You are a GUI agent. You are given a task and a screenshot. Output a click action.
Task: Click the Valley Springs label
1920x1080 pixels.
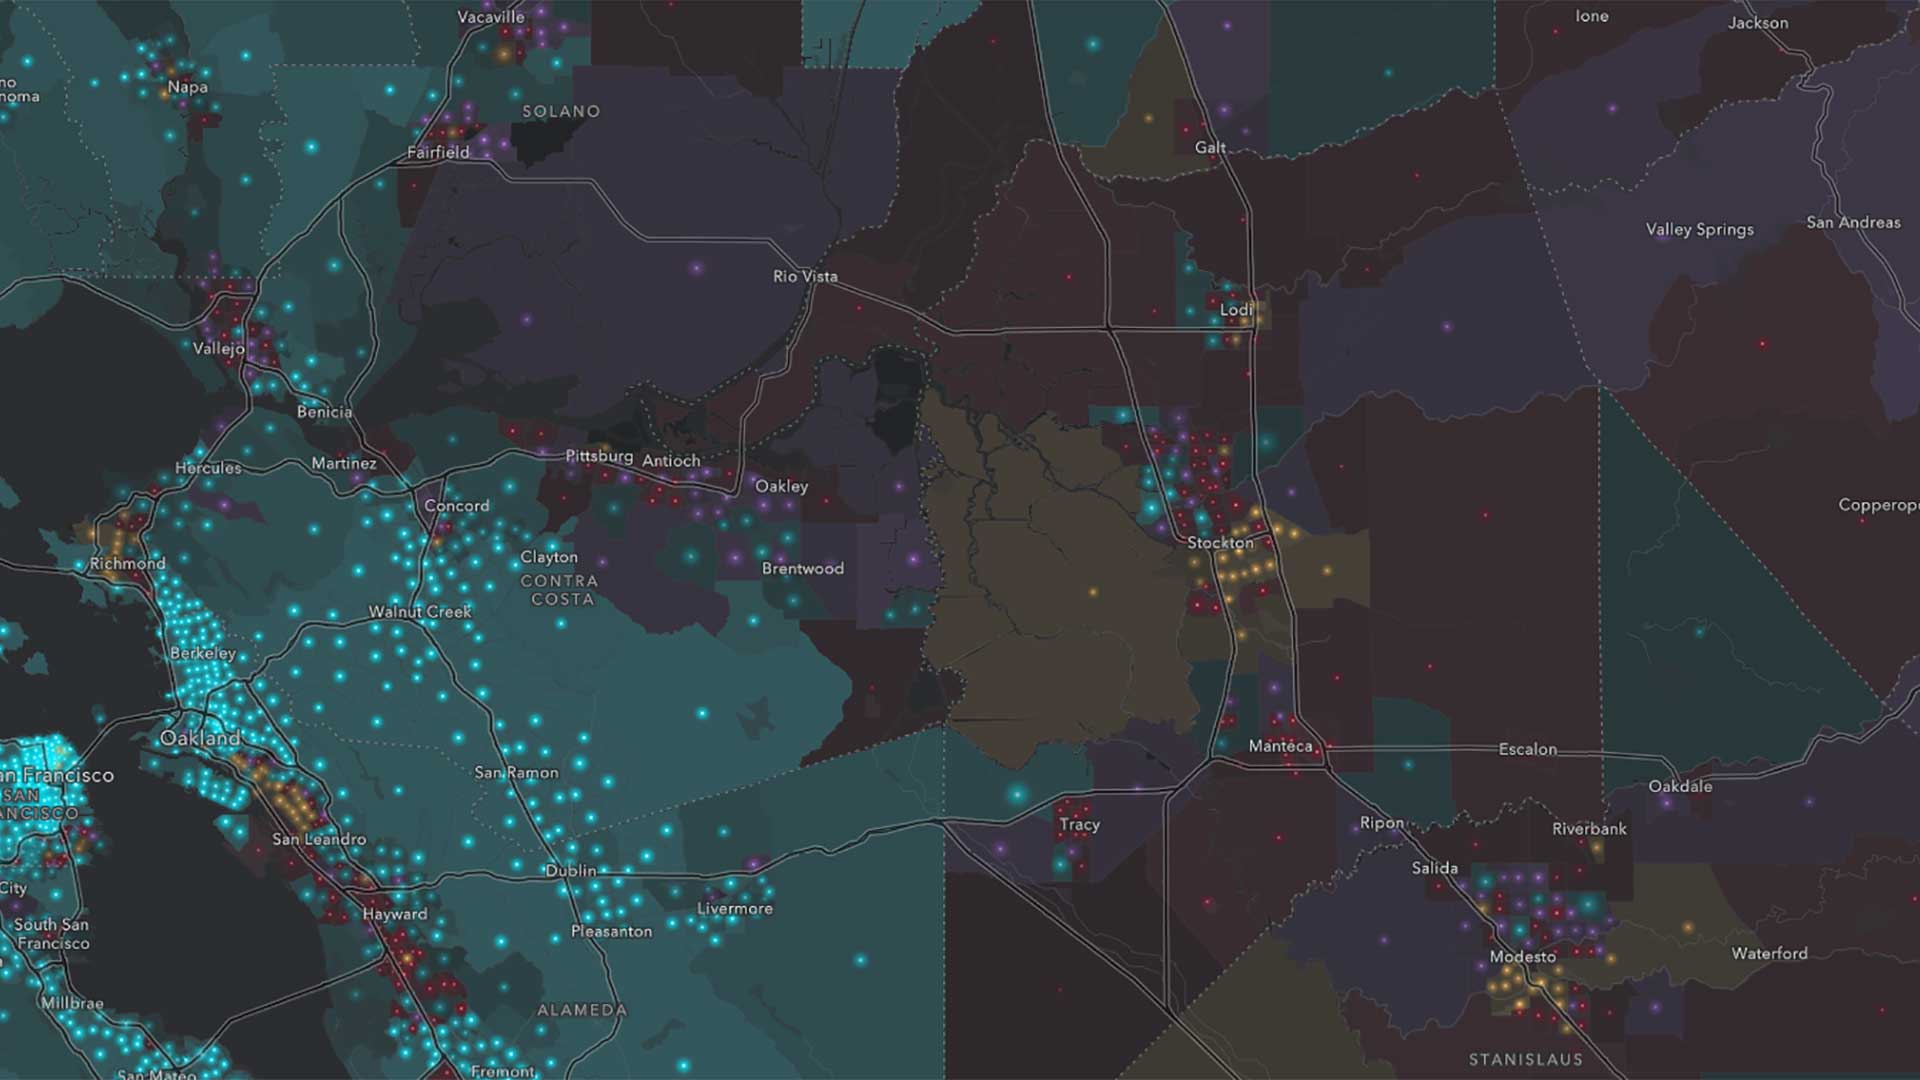[x=1699, y=229]
